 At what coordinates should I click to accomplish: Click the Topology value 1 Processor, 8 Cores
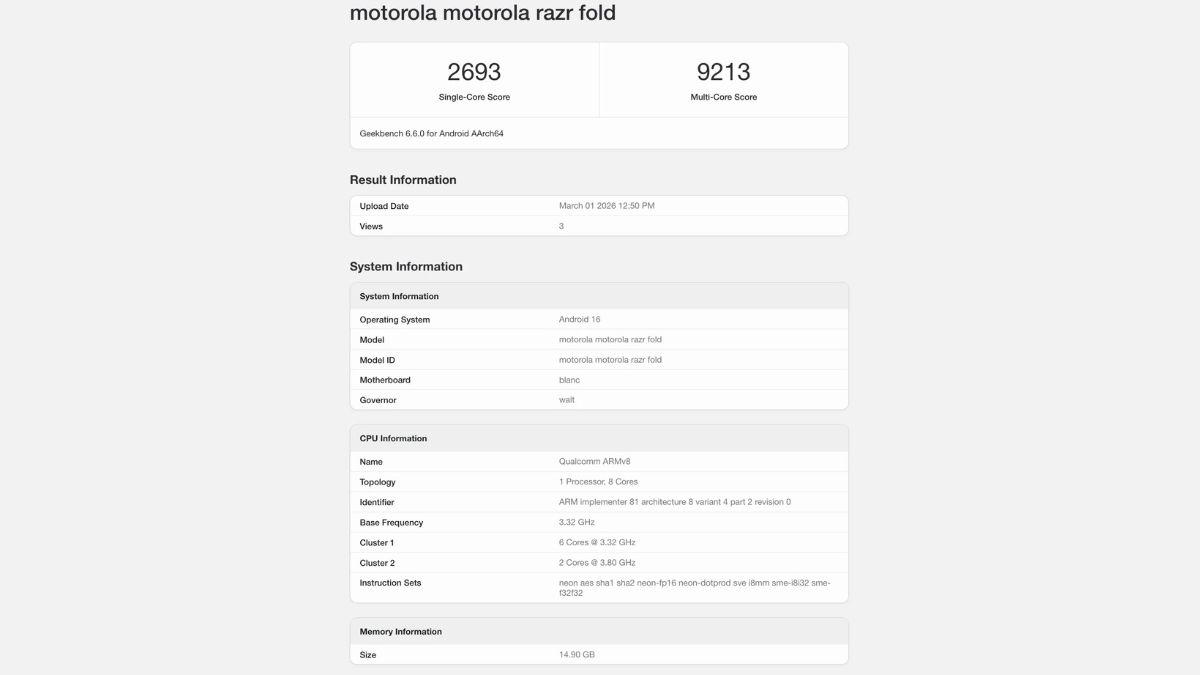598,482
